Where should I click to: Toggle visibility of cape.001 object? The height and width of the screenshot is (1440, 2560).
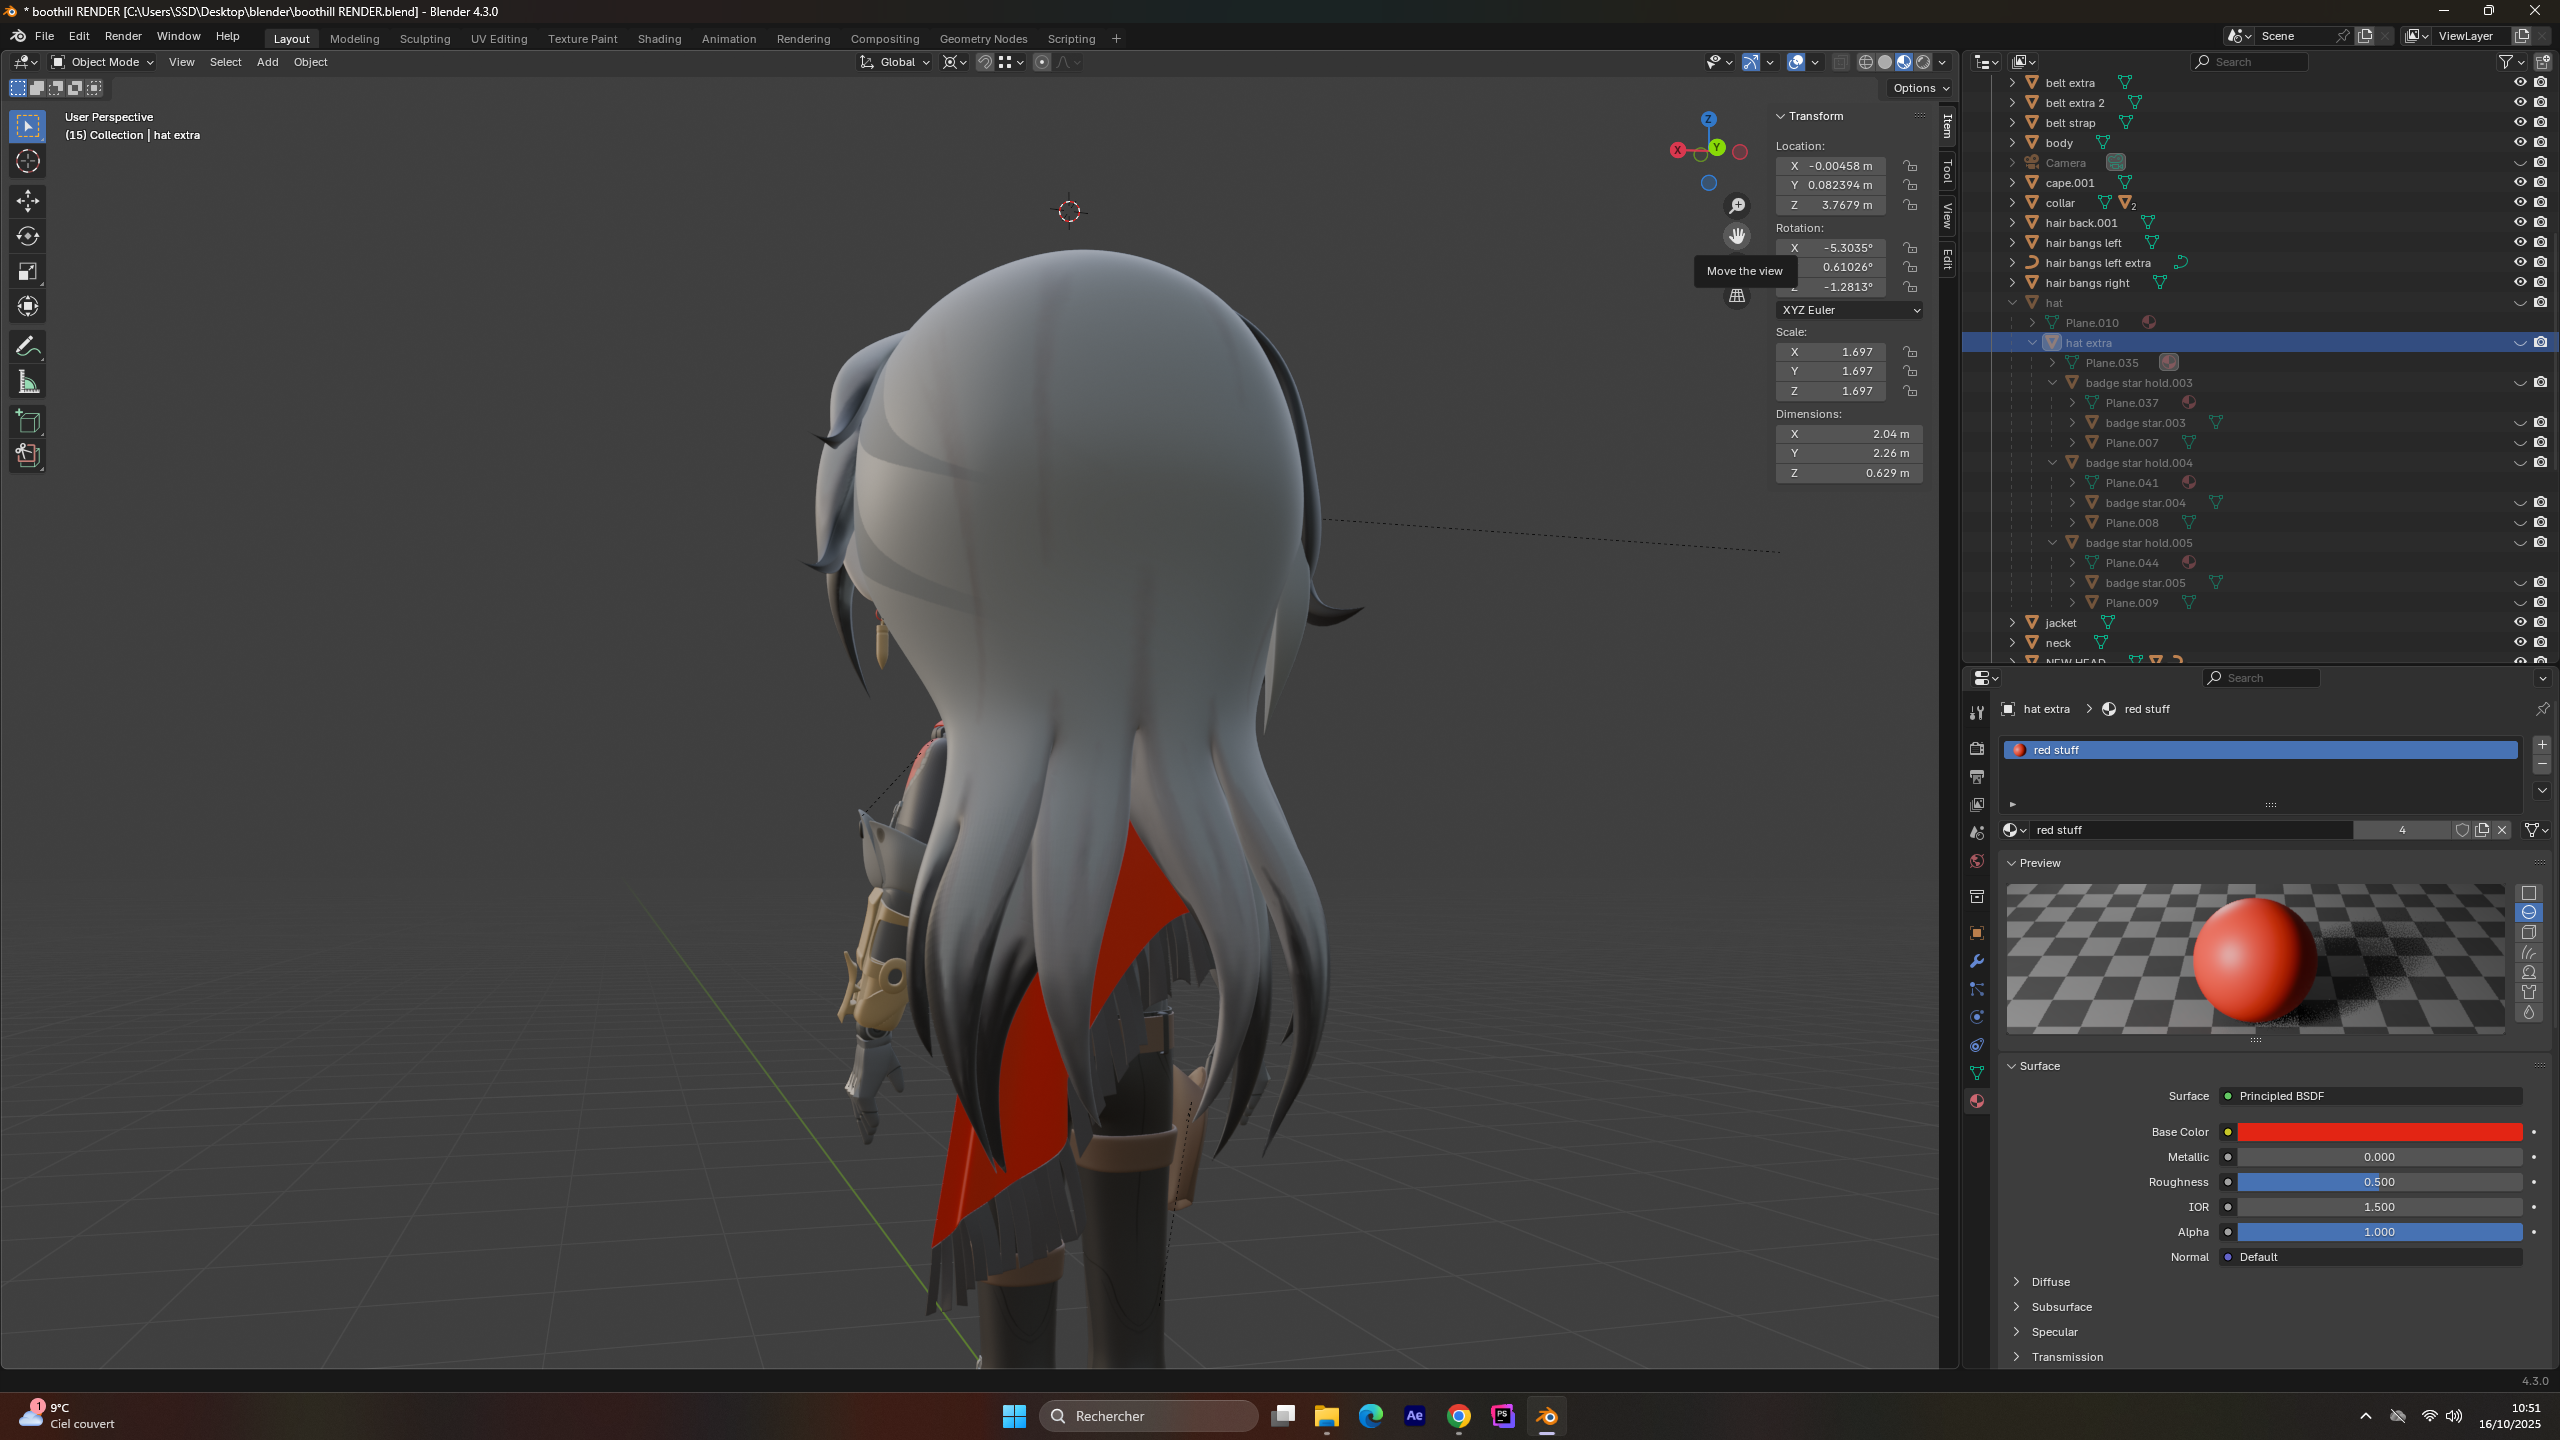[x=2519, y=182]
